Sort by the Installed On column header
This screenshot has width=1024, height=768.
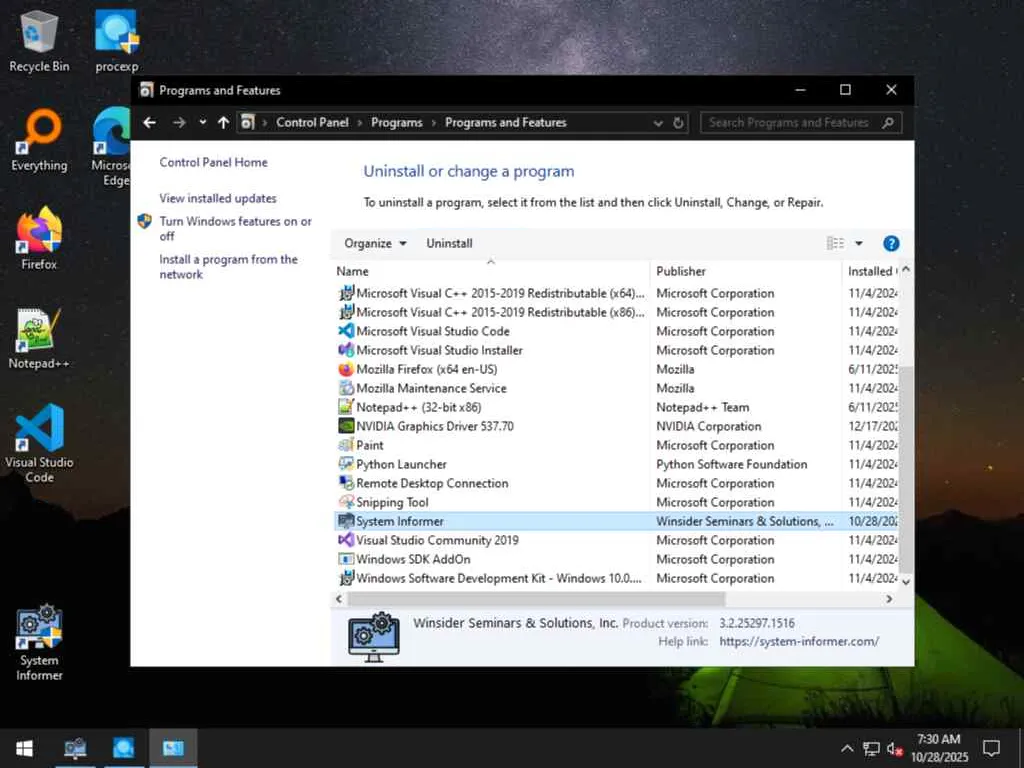tap(871, 271)
